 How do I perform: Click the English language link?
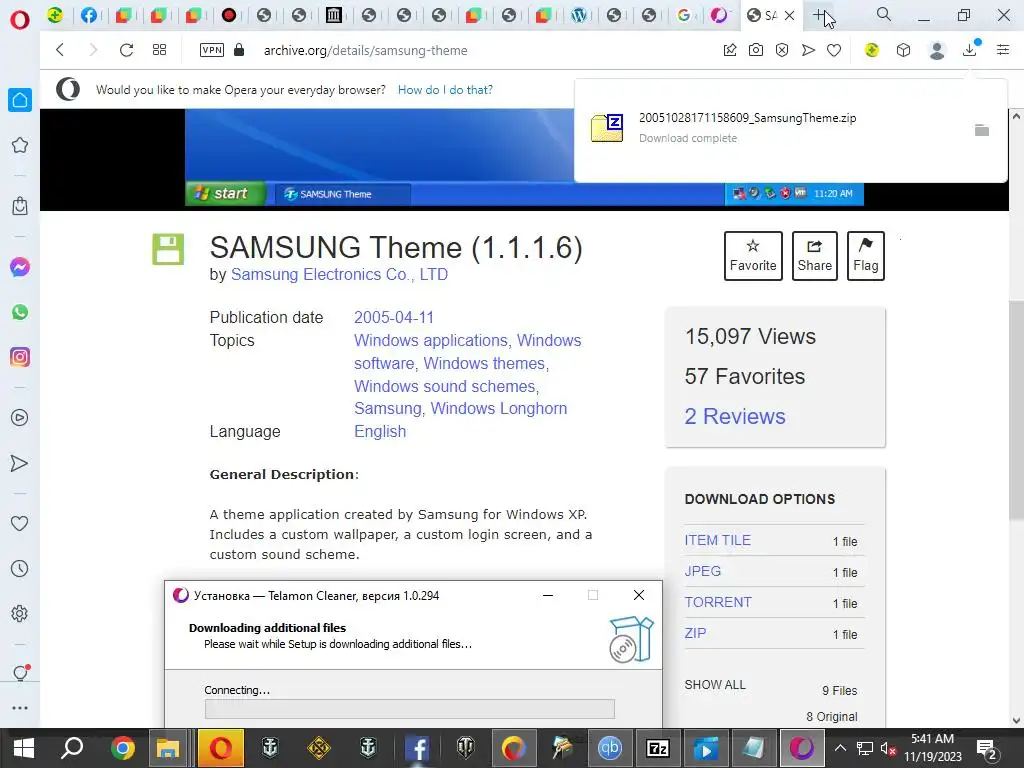point(380,431)
